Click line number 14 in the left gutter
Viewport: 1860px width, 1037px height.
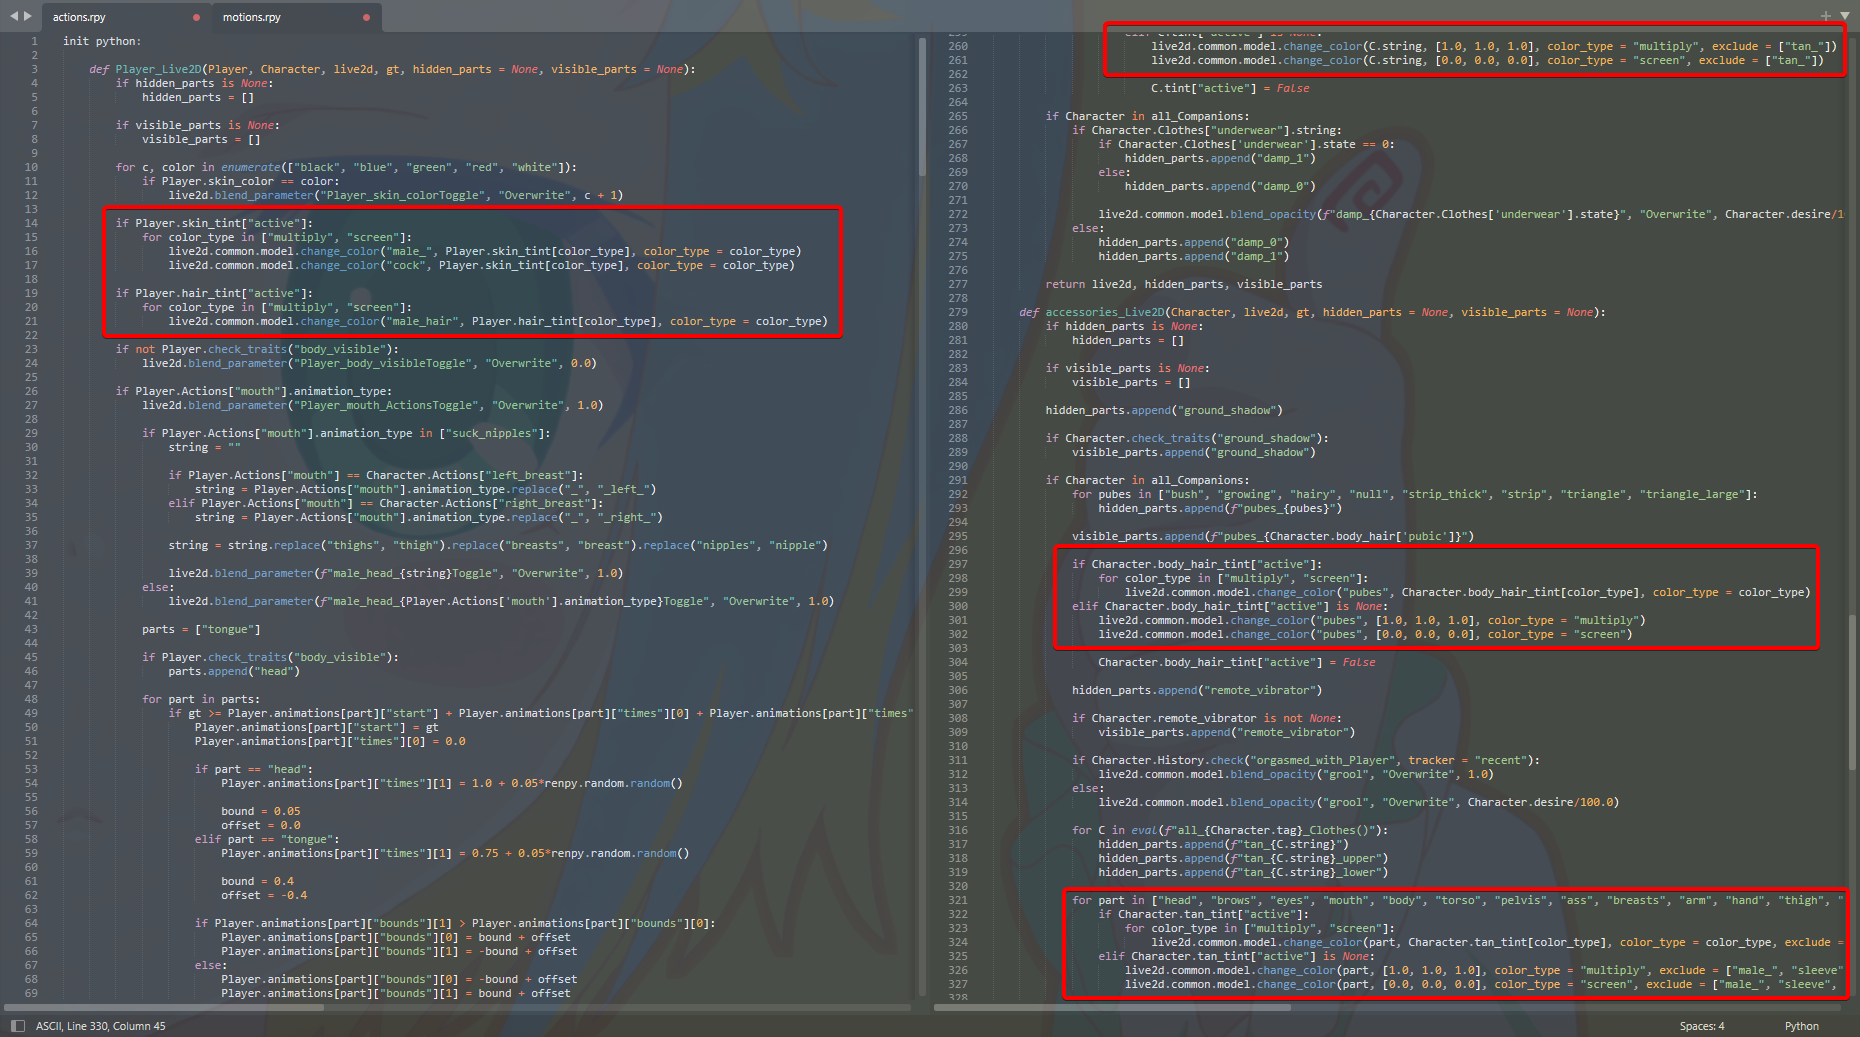(x=31, y=223)
